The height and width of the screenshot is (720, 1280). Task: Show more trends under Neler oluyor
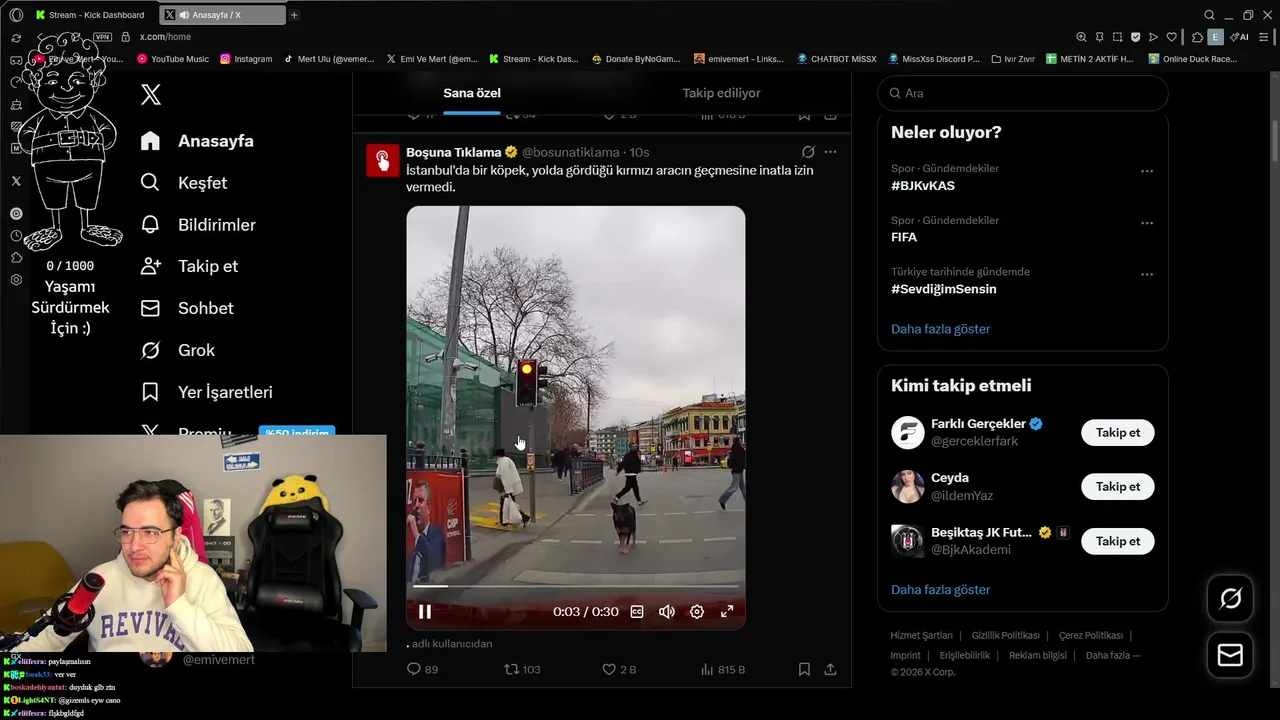pyautogui.click(x=941, y=329)
